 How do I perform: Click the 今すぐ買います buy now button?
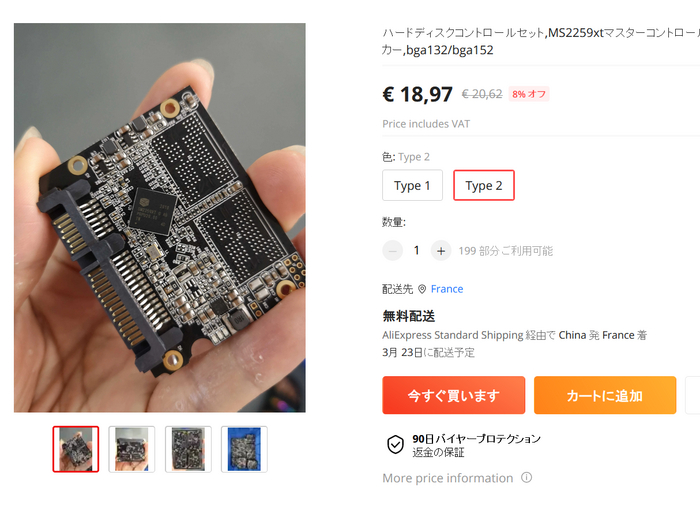tap(454, 395)
